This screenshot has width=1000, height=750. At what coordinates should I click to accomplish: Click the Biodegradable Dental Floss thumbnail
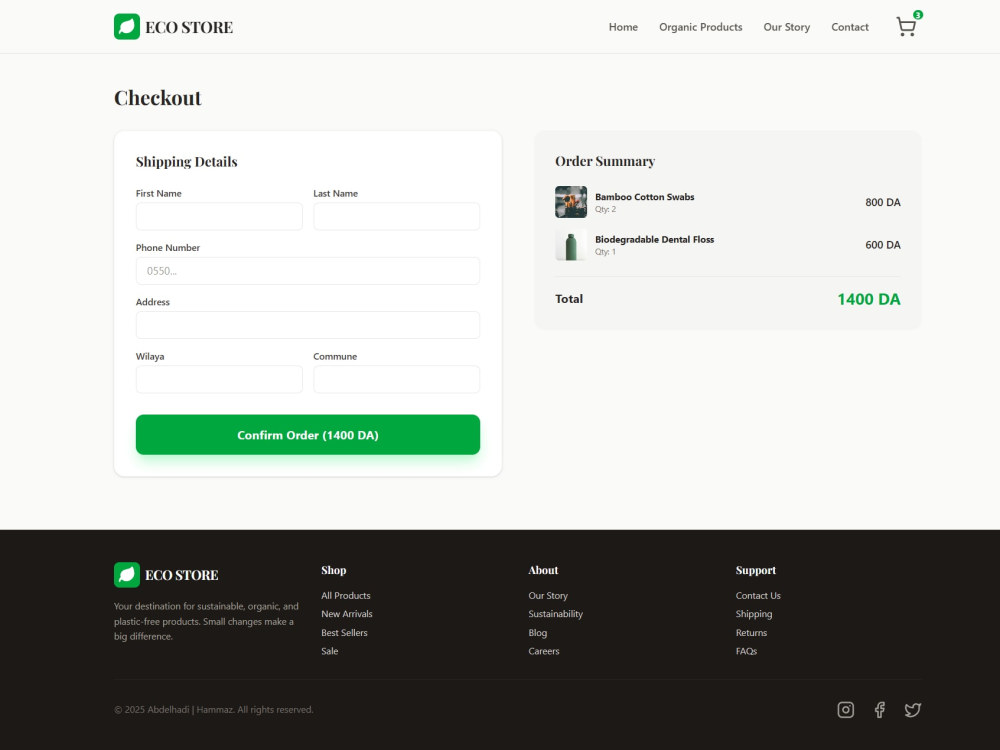[571, 245]
